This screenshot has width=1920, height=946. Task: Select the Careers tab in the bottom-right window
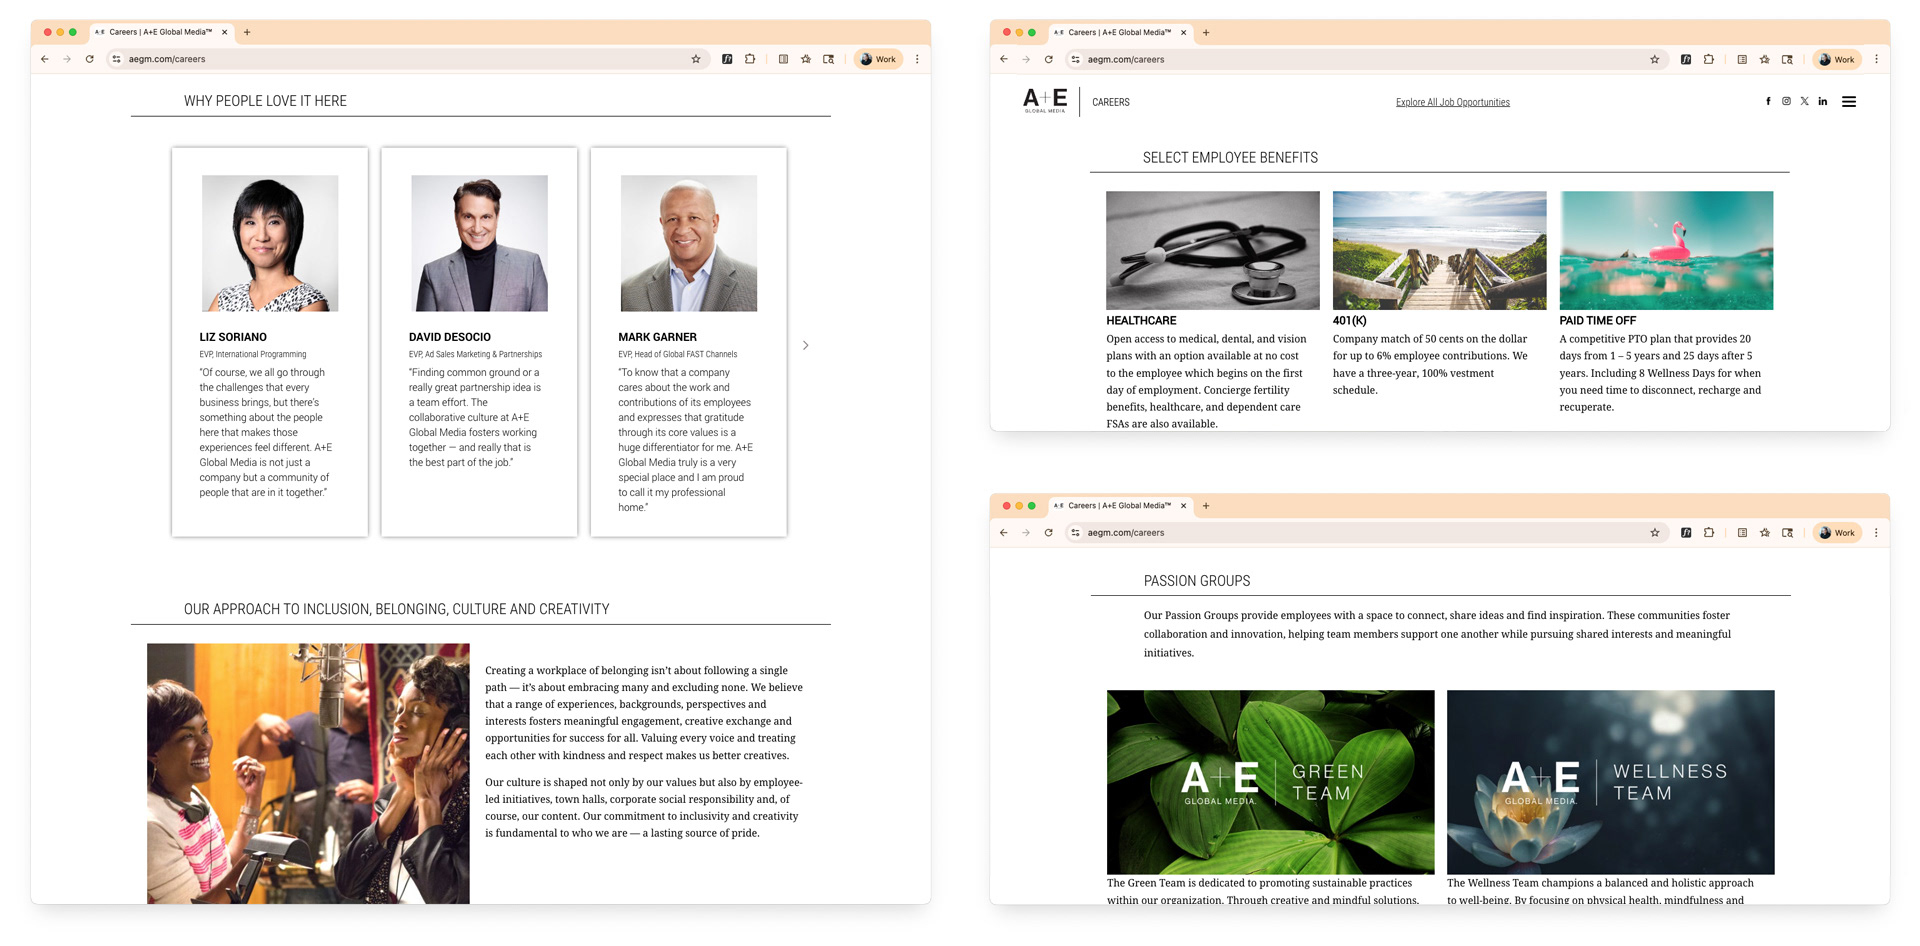click(1119, 506)
